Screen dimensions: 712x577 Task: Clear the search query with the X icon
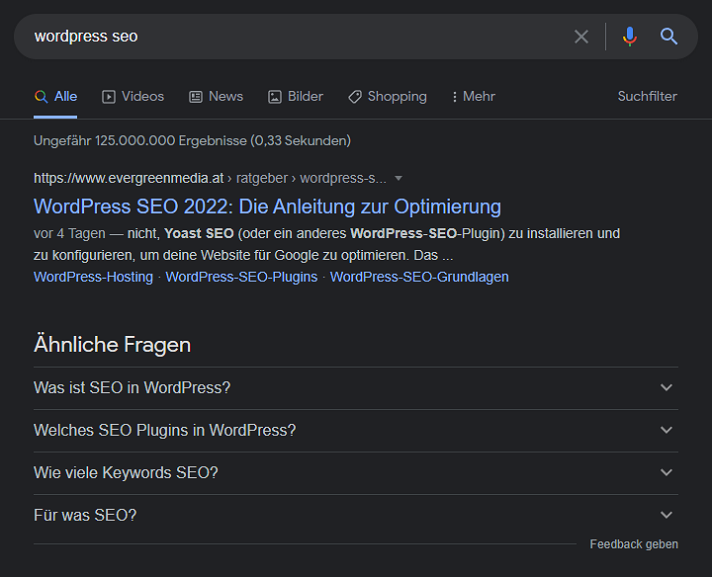[581, 36]
